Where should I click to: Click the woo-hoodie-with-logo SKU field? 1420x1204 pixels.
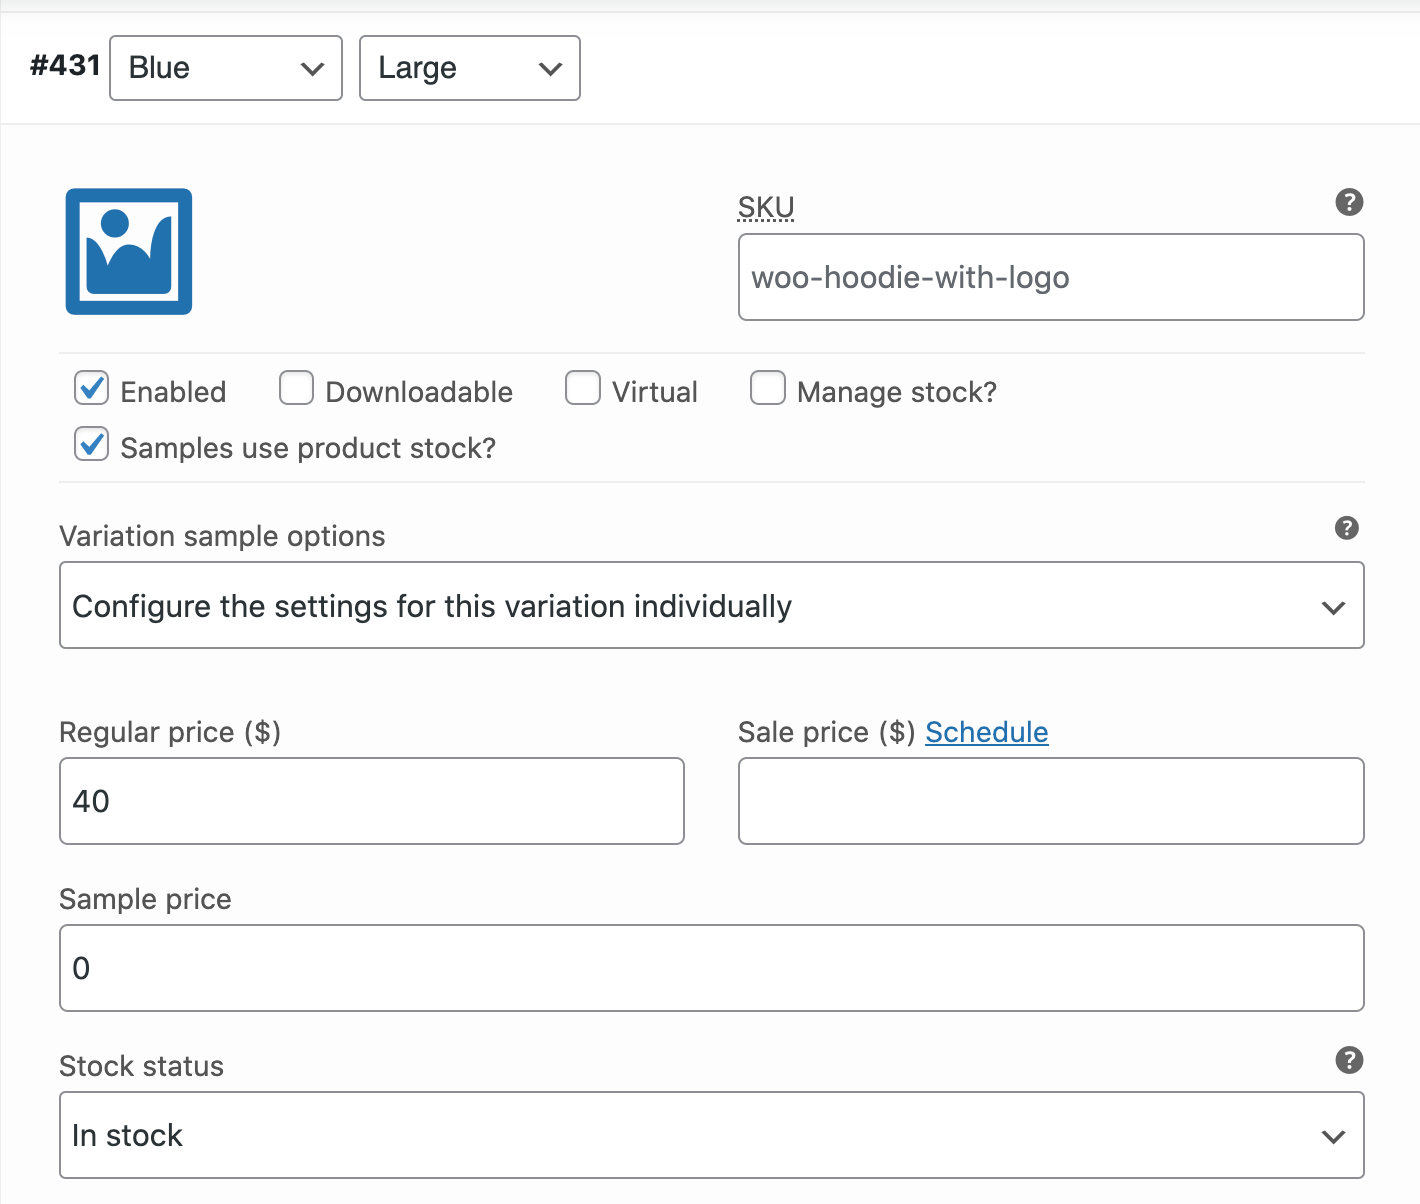pyautogui.click(x=1050, y=277)
